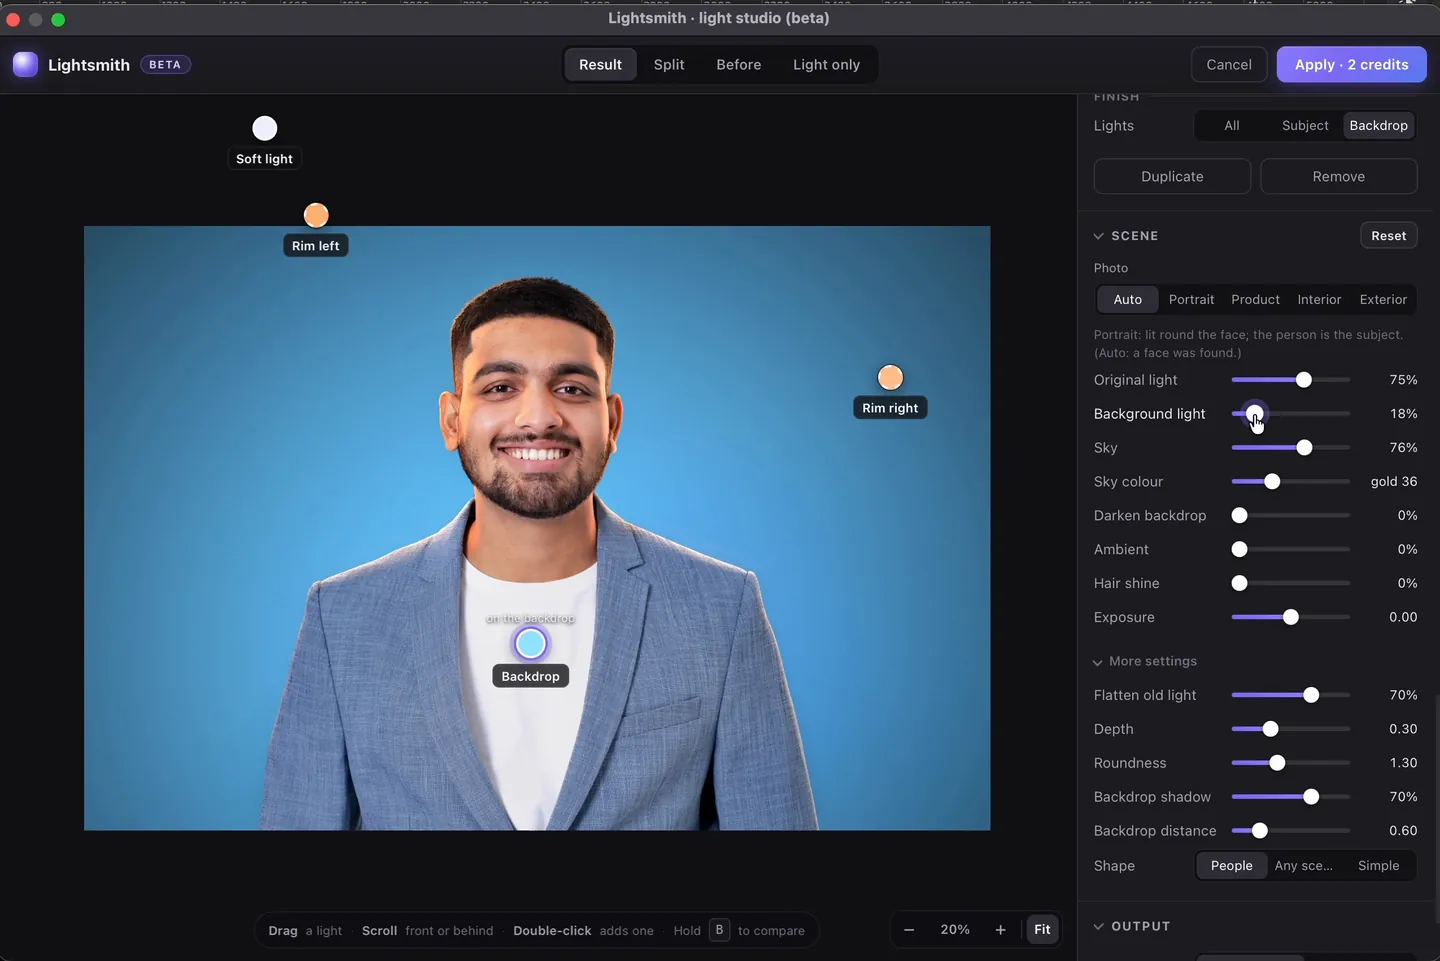Collapse More settings section
This screenshot has height=961, width=1440.
coord(1145,662)
